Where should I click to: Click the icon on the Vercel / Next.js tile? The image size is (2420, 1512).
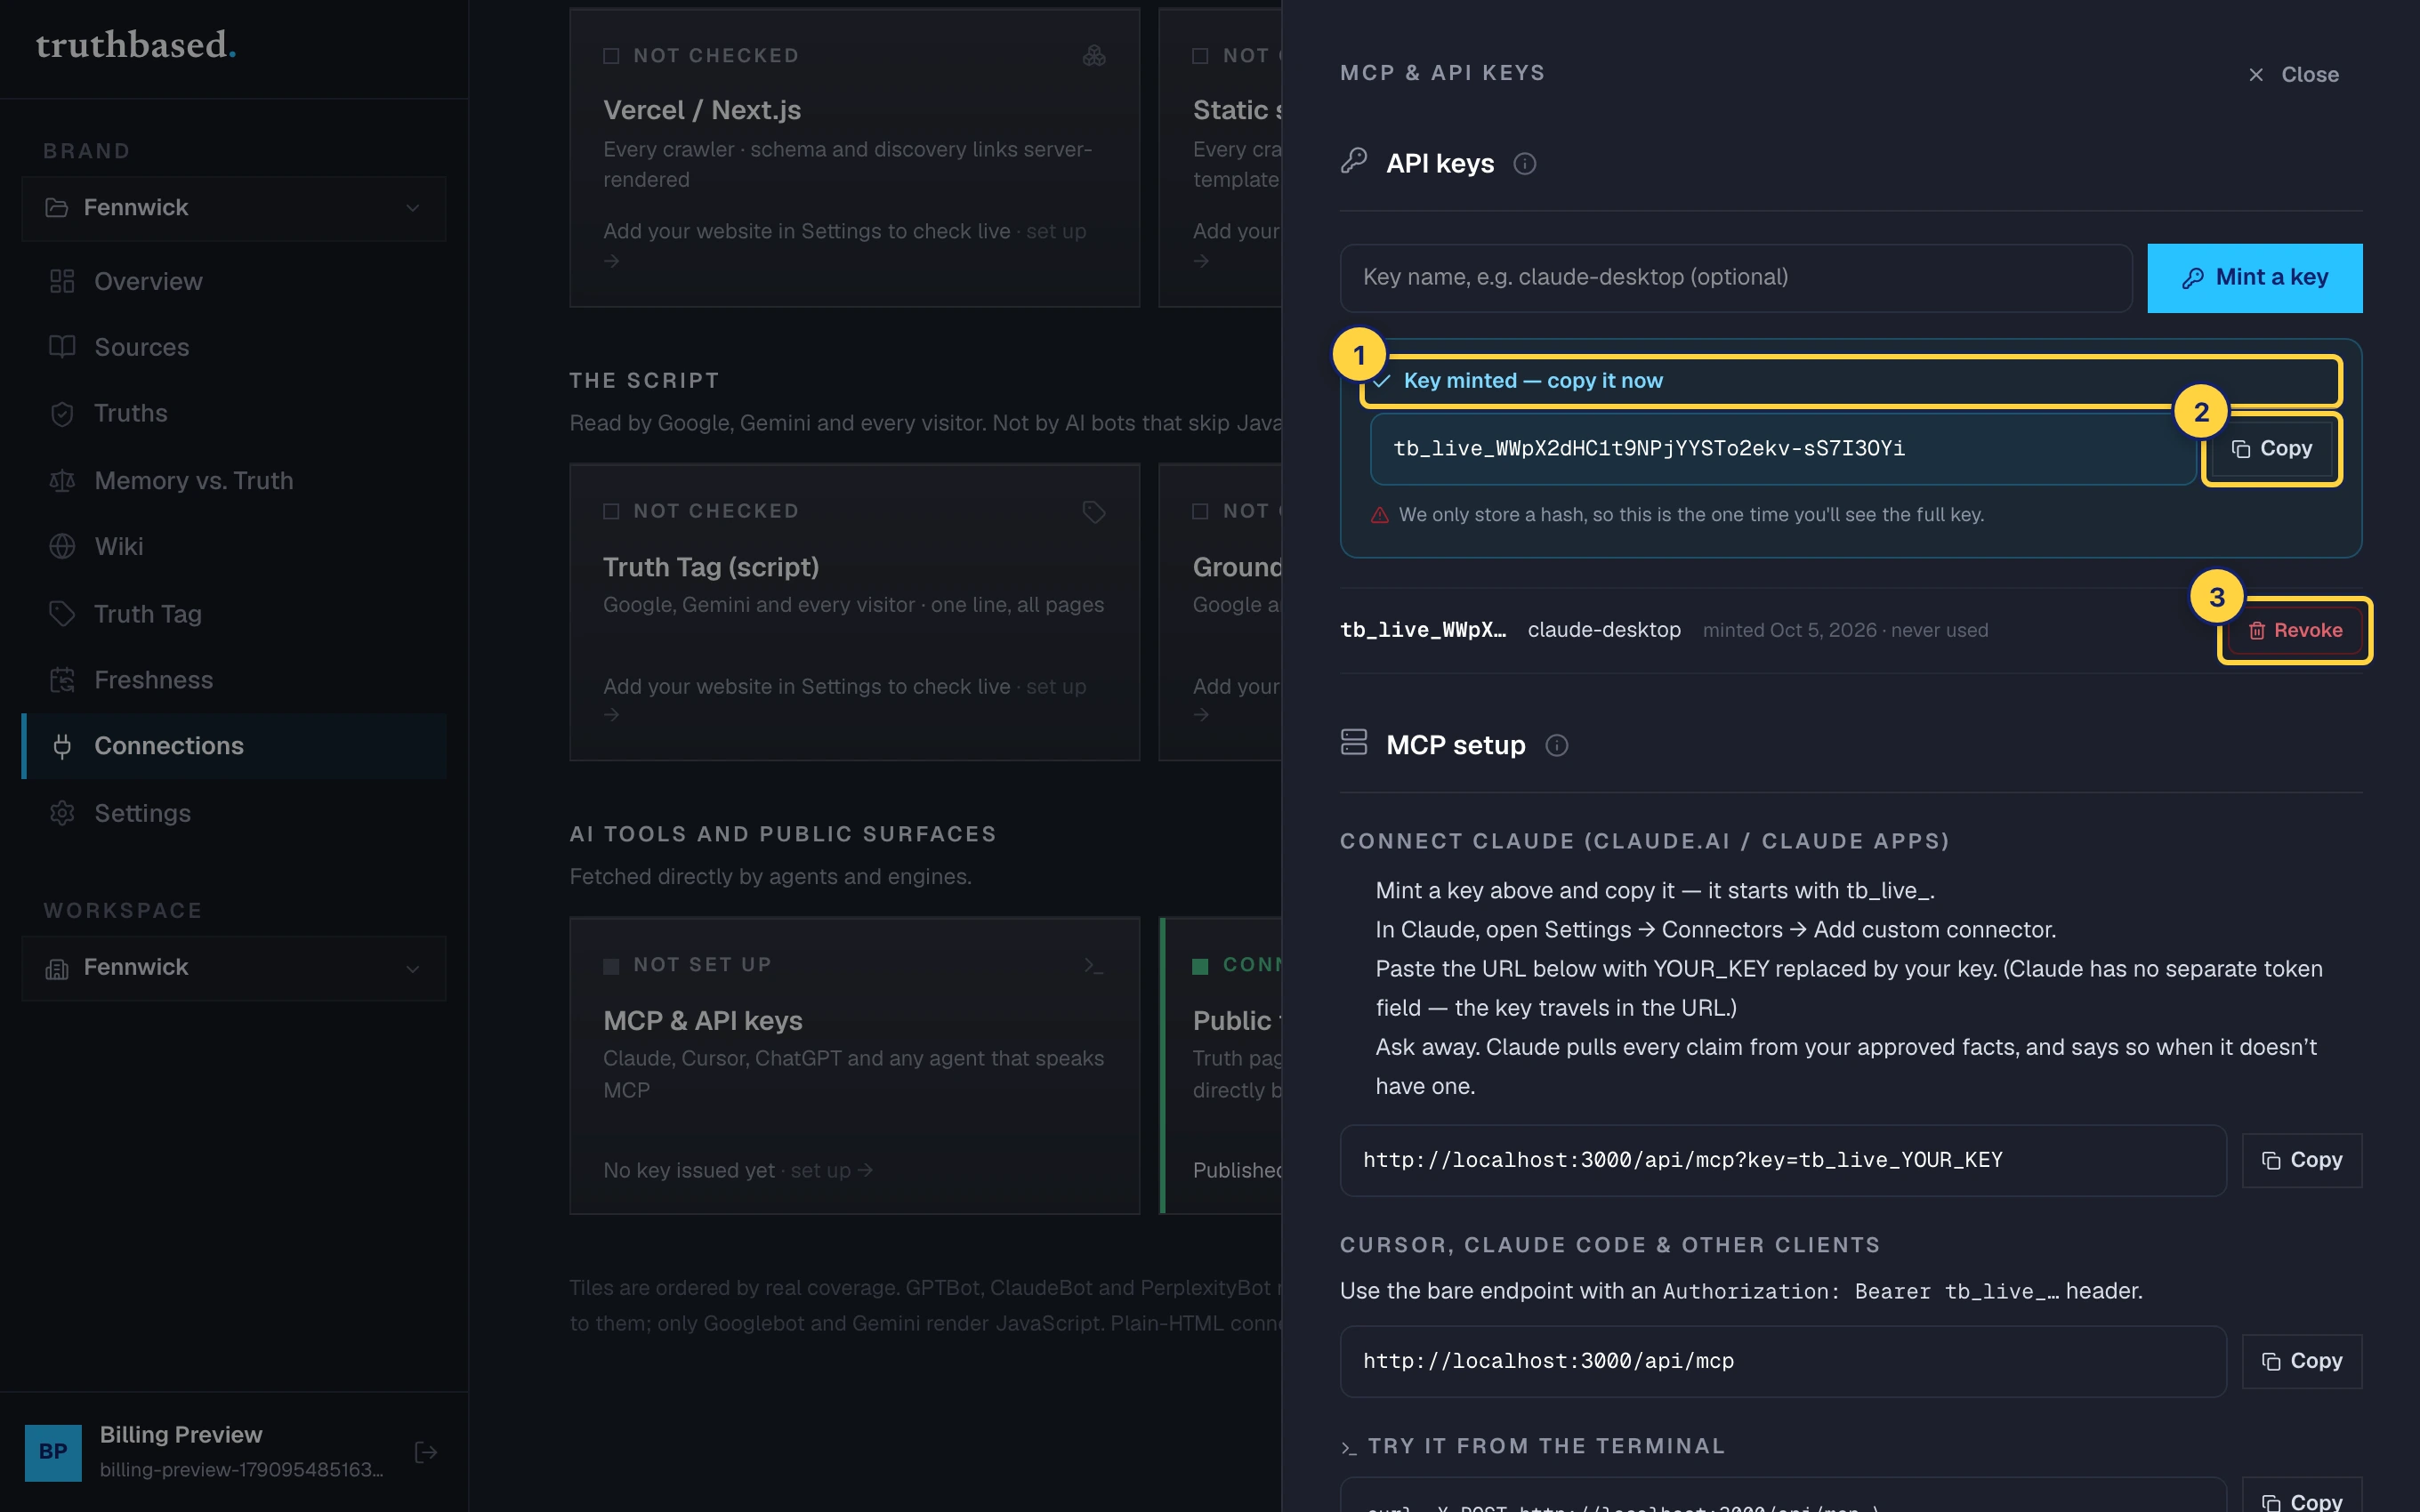pyautogui.click(x=1094, y=56)
